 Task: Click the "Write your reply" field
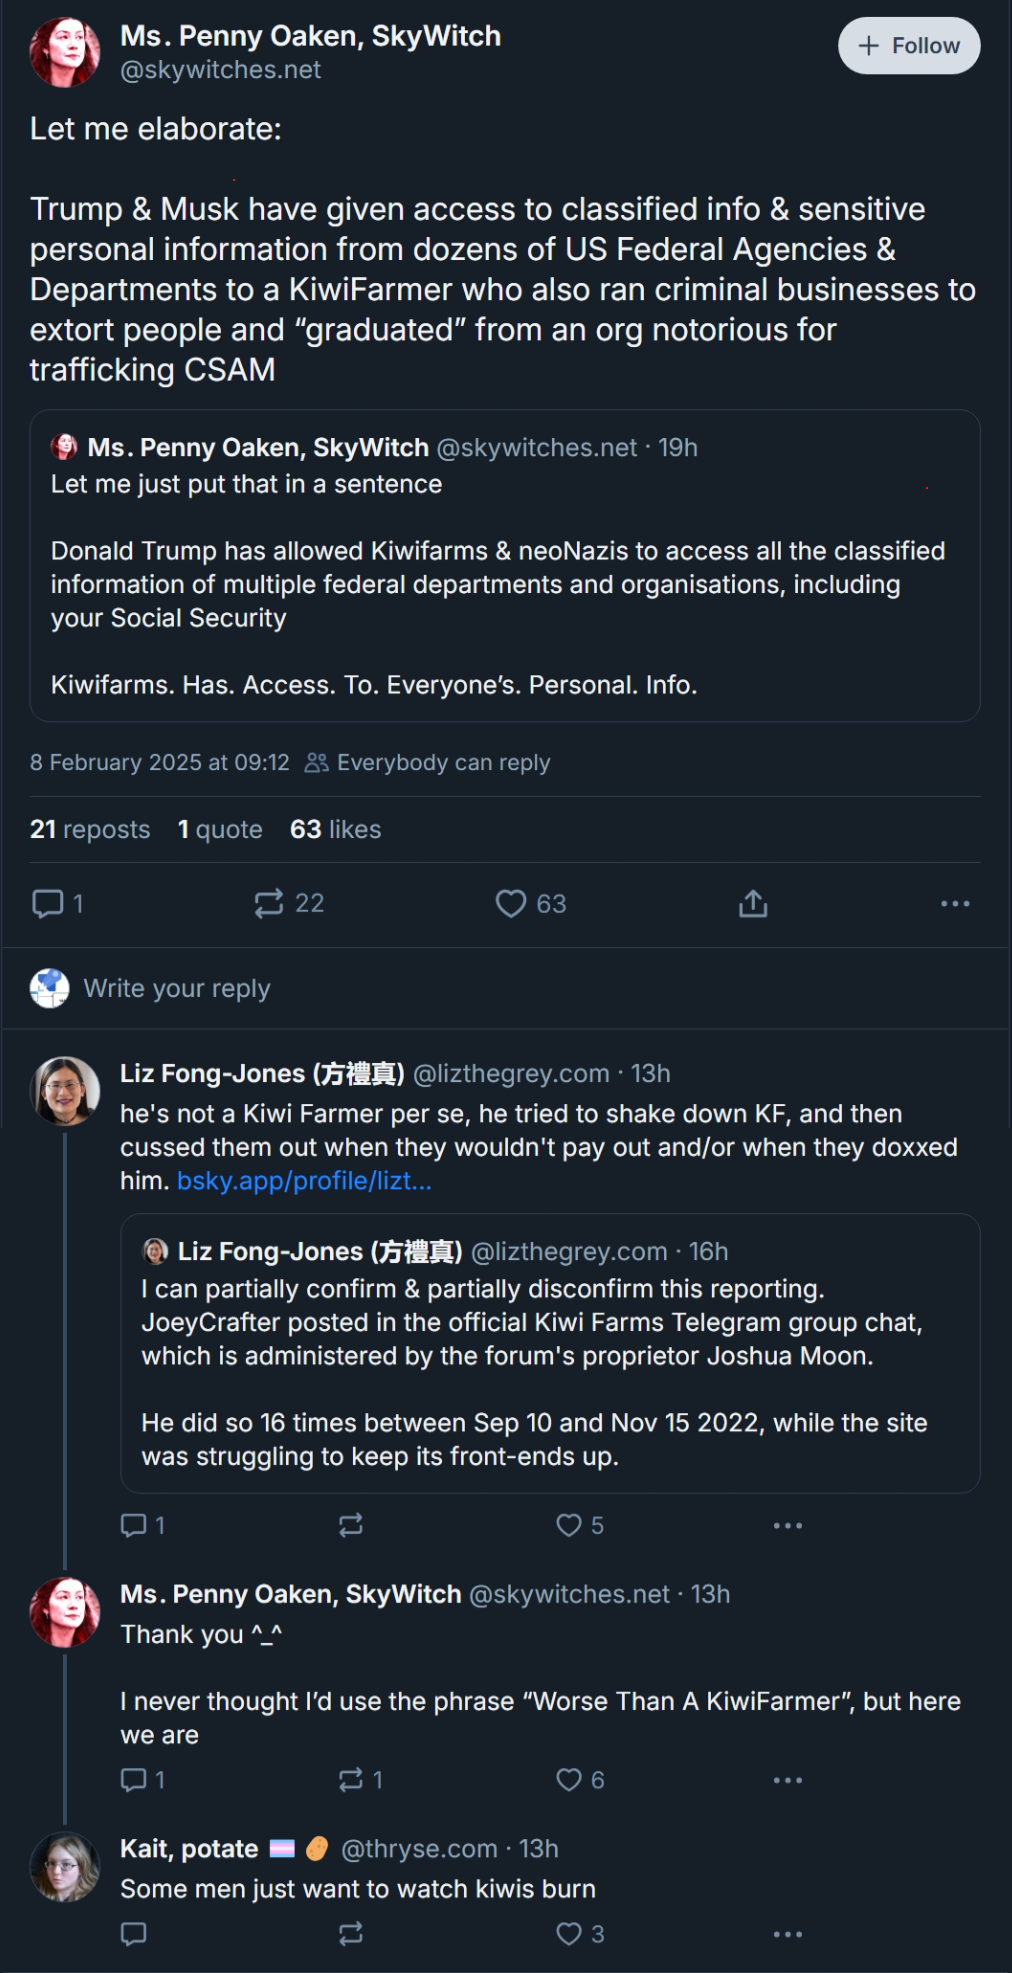pos(177,989)
